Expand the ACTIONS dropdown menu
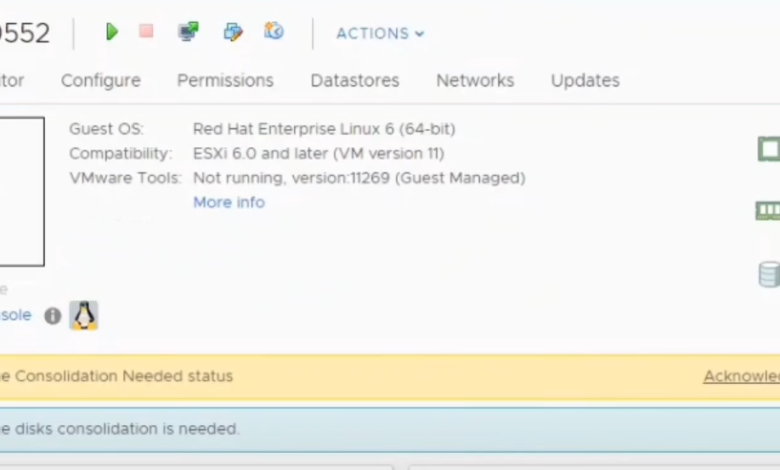 tap(380, 33)
